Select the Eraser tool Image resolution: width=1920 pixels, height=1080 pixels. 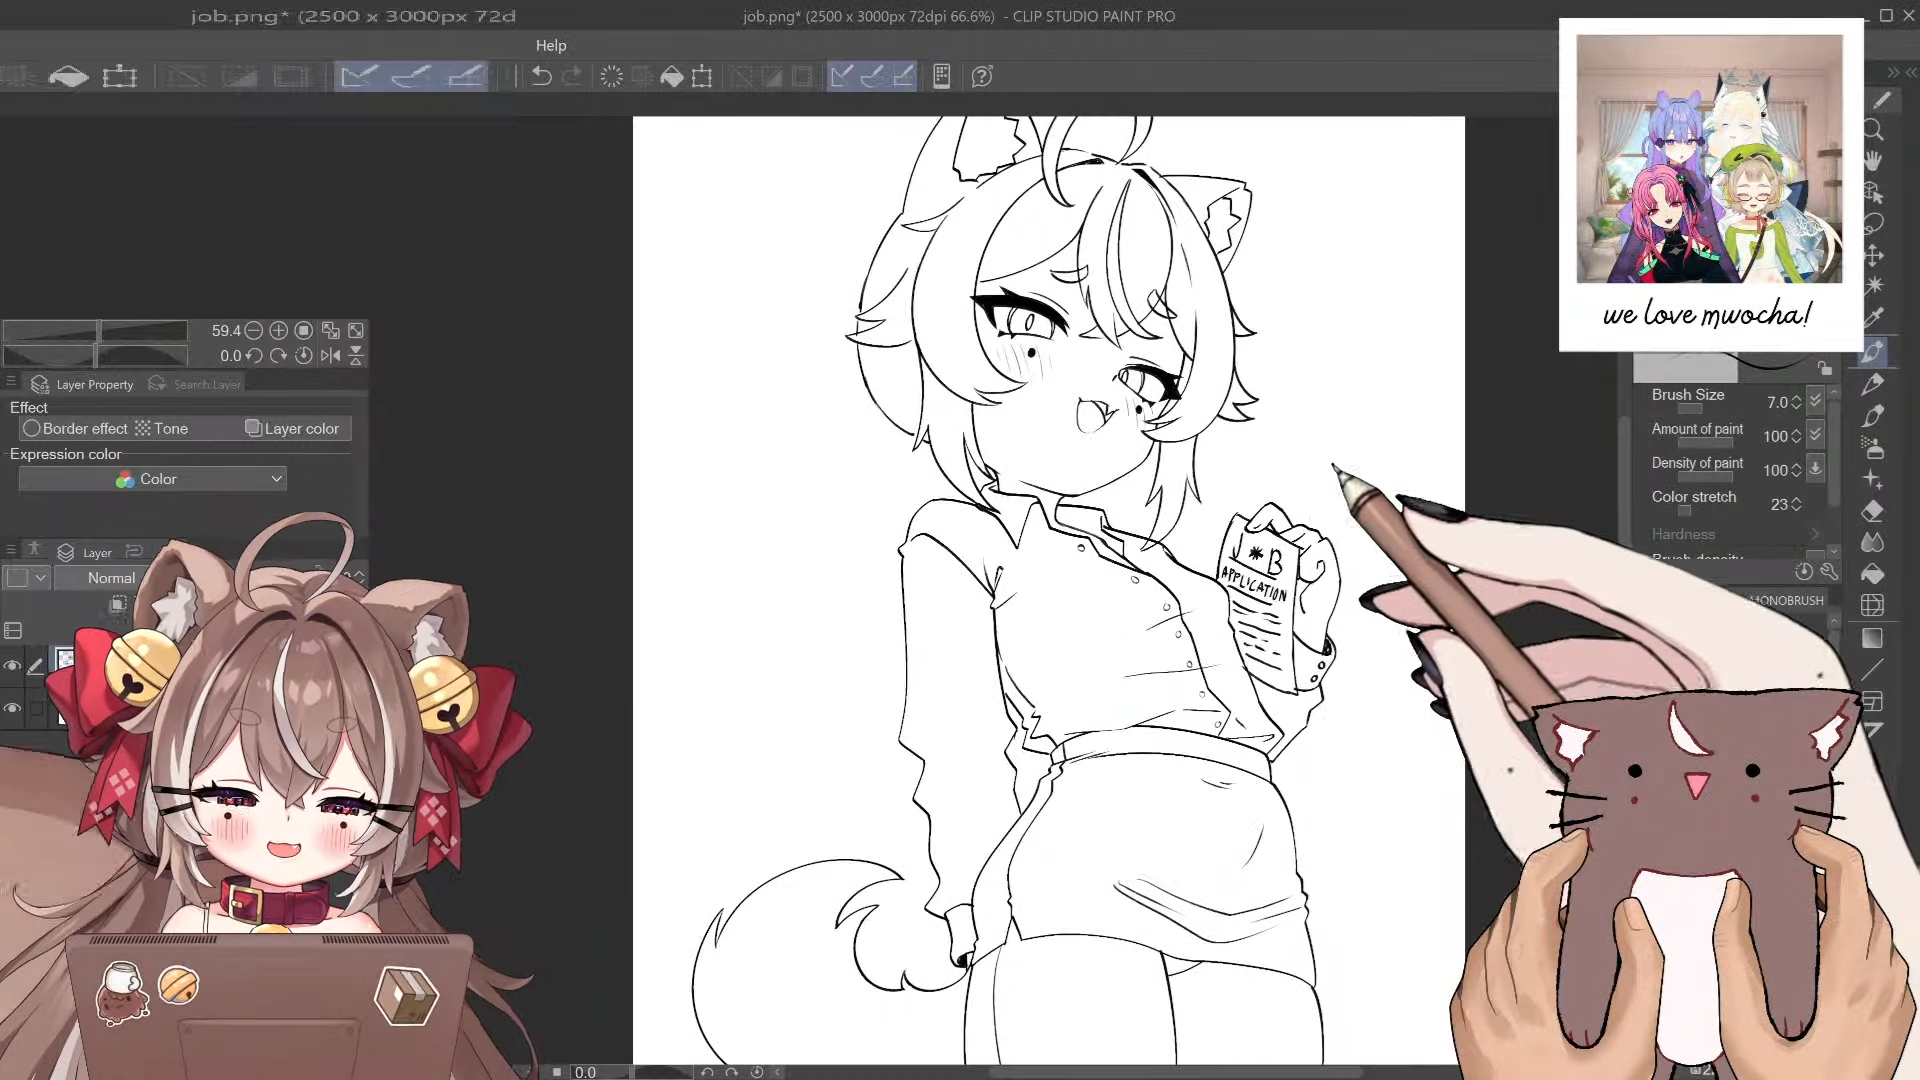pos(1873,511)
